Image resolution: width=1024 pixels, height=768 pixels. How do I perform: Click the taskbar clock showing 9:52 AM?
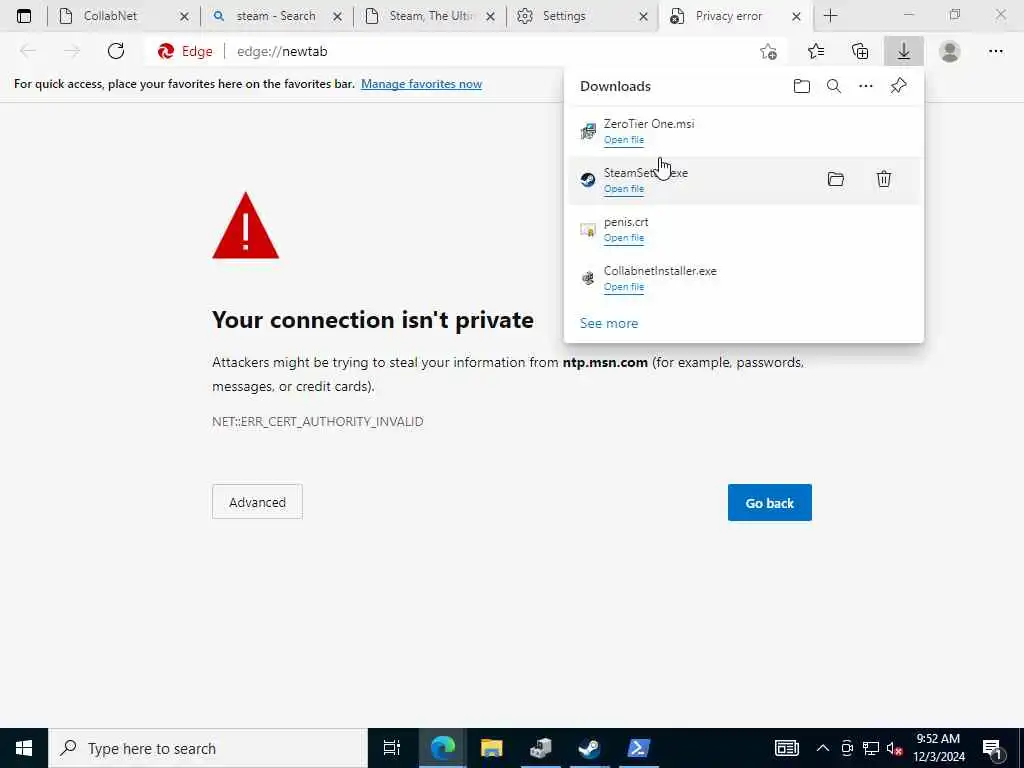938,748
